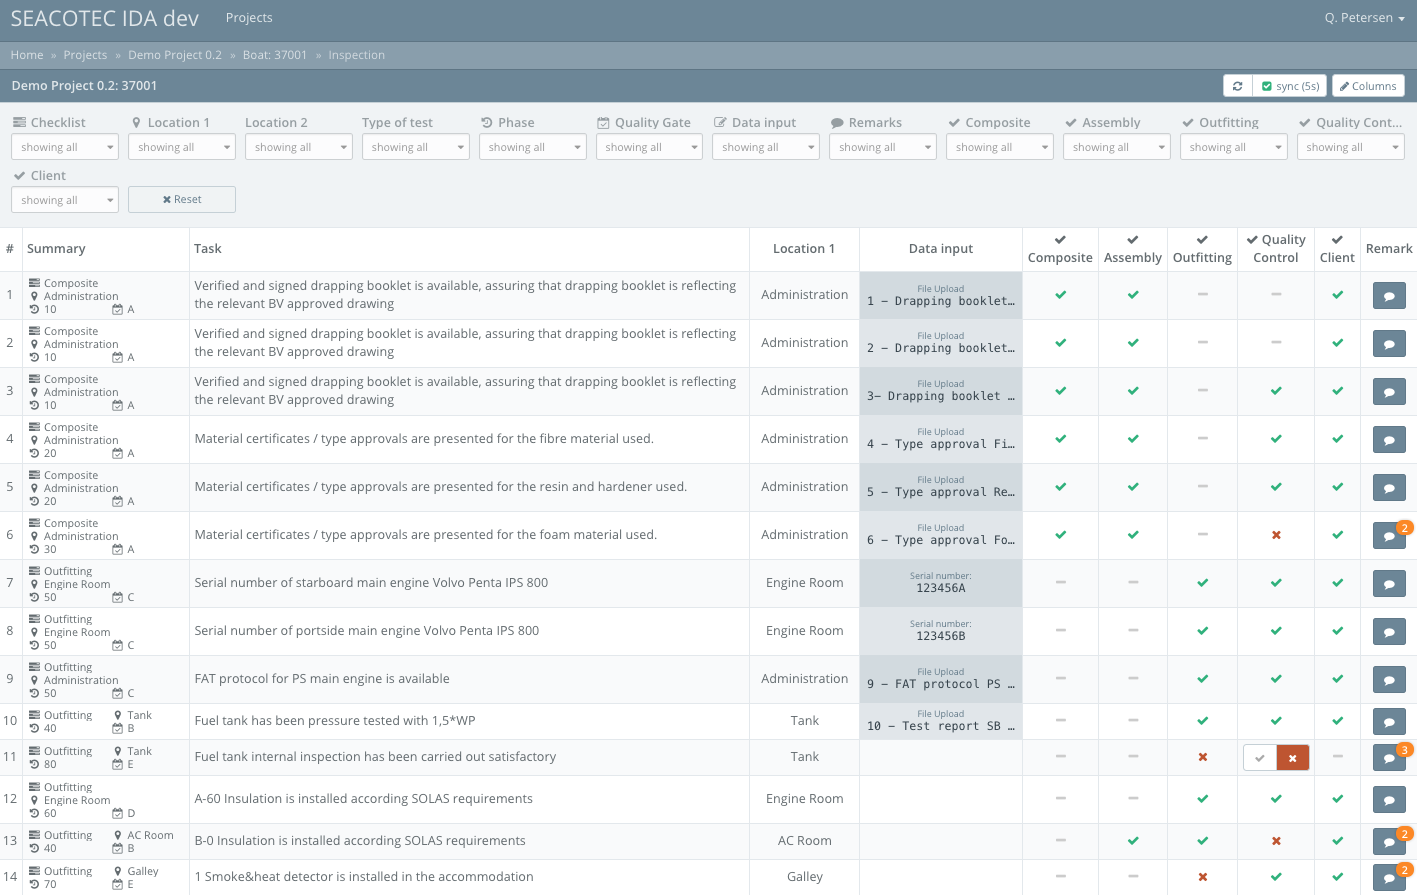Open the Client filter dropdown
Image resolution: width=1417 pixels, height=895 pixels.
(65, 200)
